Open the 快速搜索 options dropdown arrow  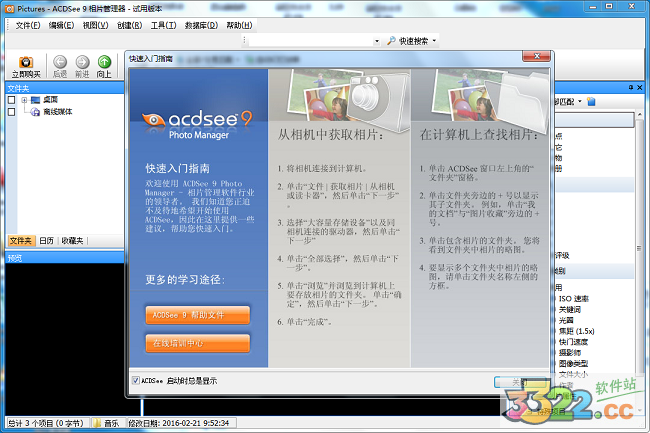coord(434,41)
